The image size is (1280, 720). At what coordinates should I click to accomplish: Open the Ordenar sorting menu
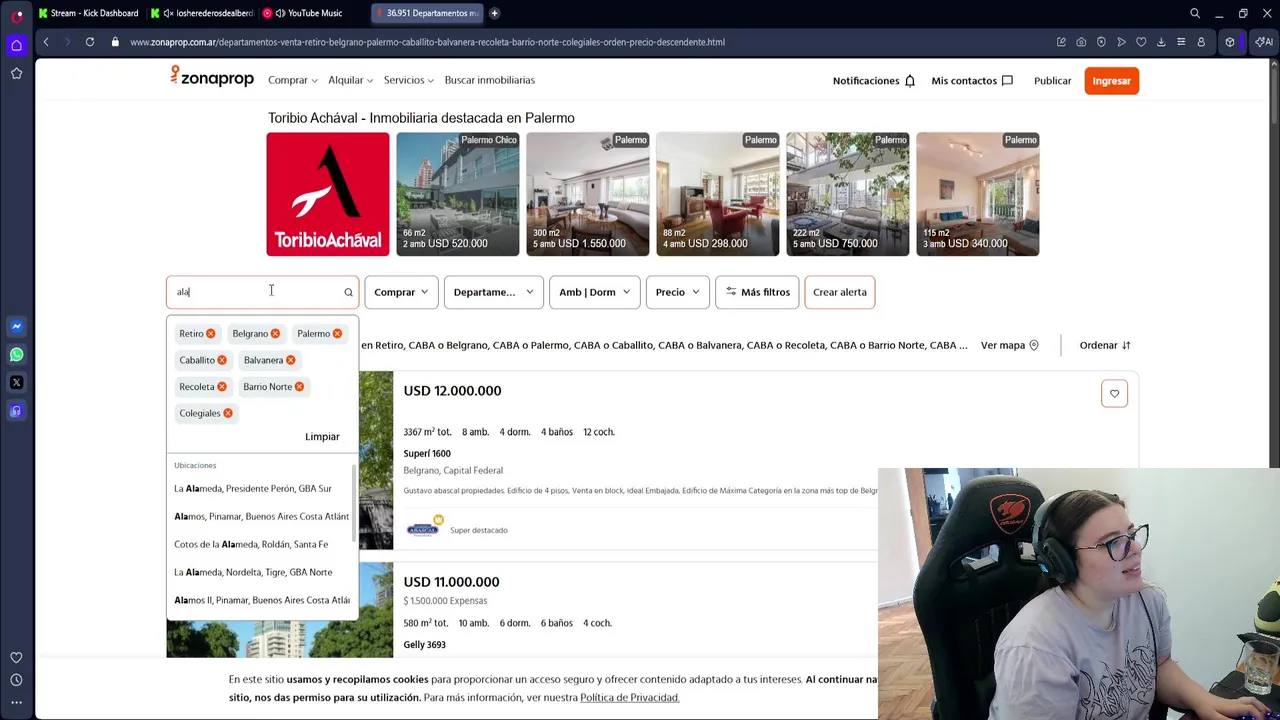point(1105,345)
